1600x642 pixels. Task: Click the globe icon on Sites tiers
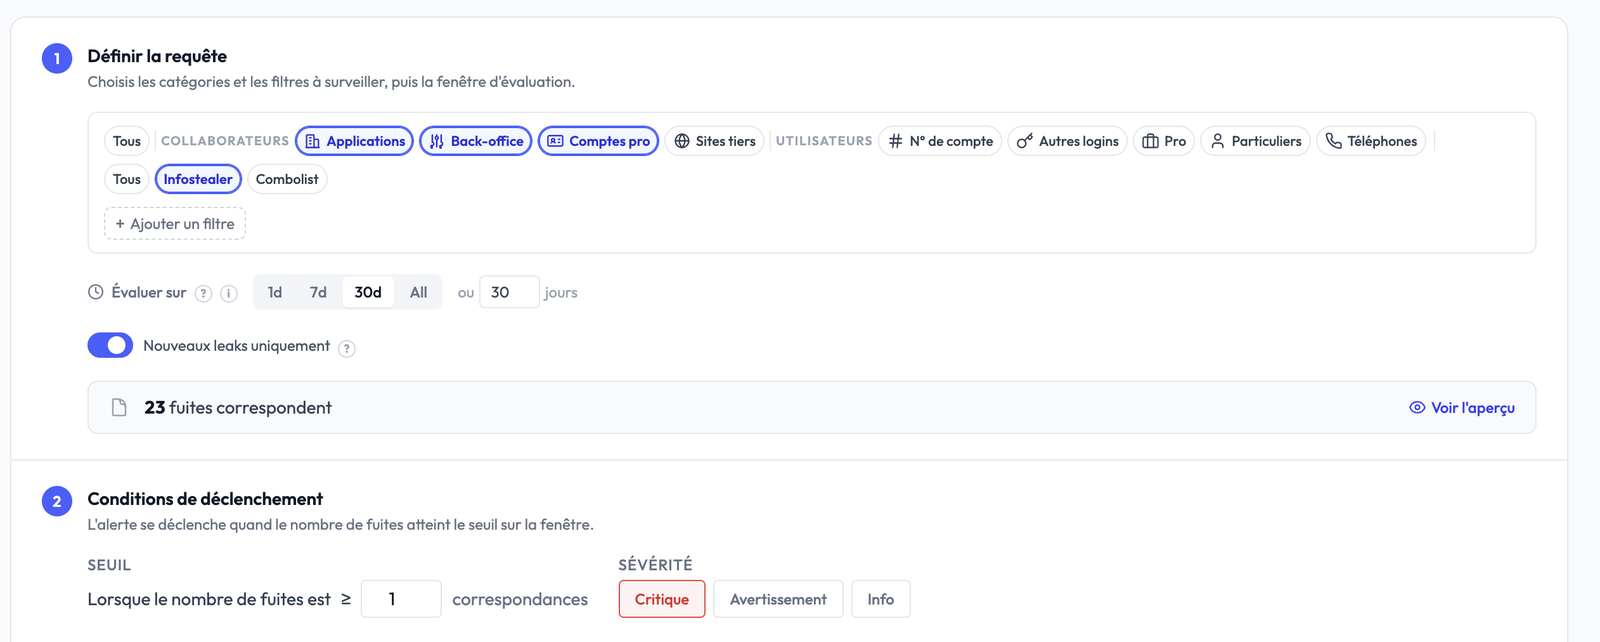tap(682, 141)
